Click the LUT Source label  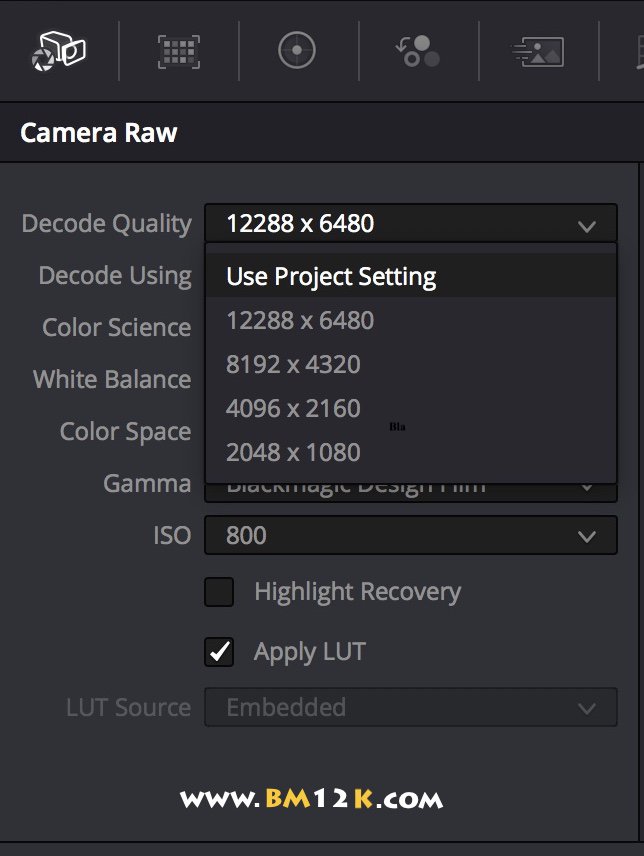pyautogui.click(x=129, y=708)
